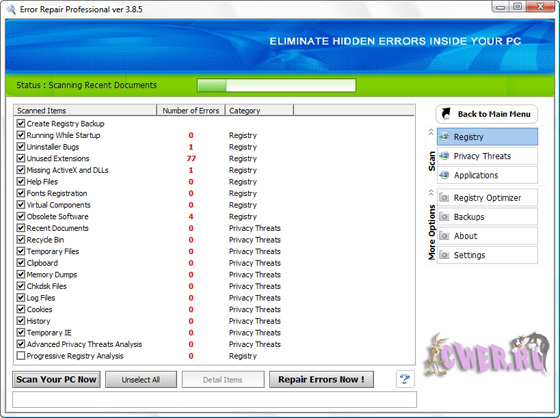
Task: Uncheck Temporary IE
Action: (x=21, y=333)
